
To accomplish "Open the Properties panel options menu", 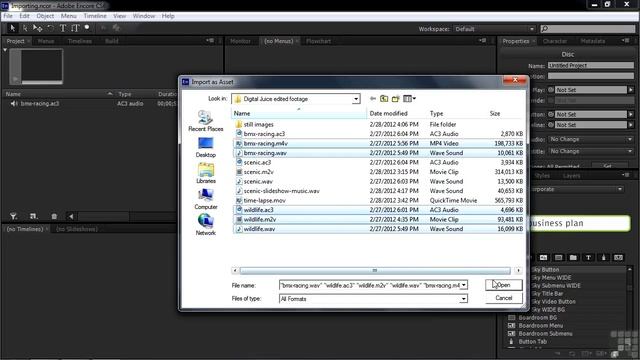I will click(x=625, y=41).
